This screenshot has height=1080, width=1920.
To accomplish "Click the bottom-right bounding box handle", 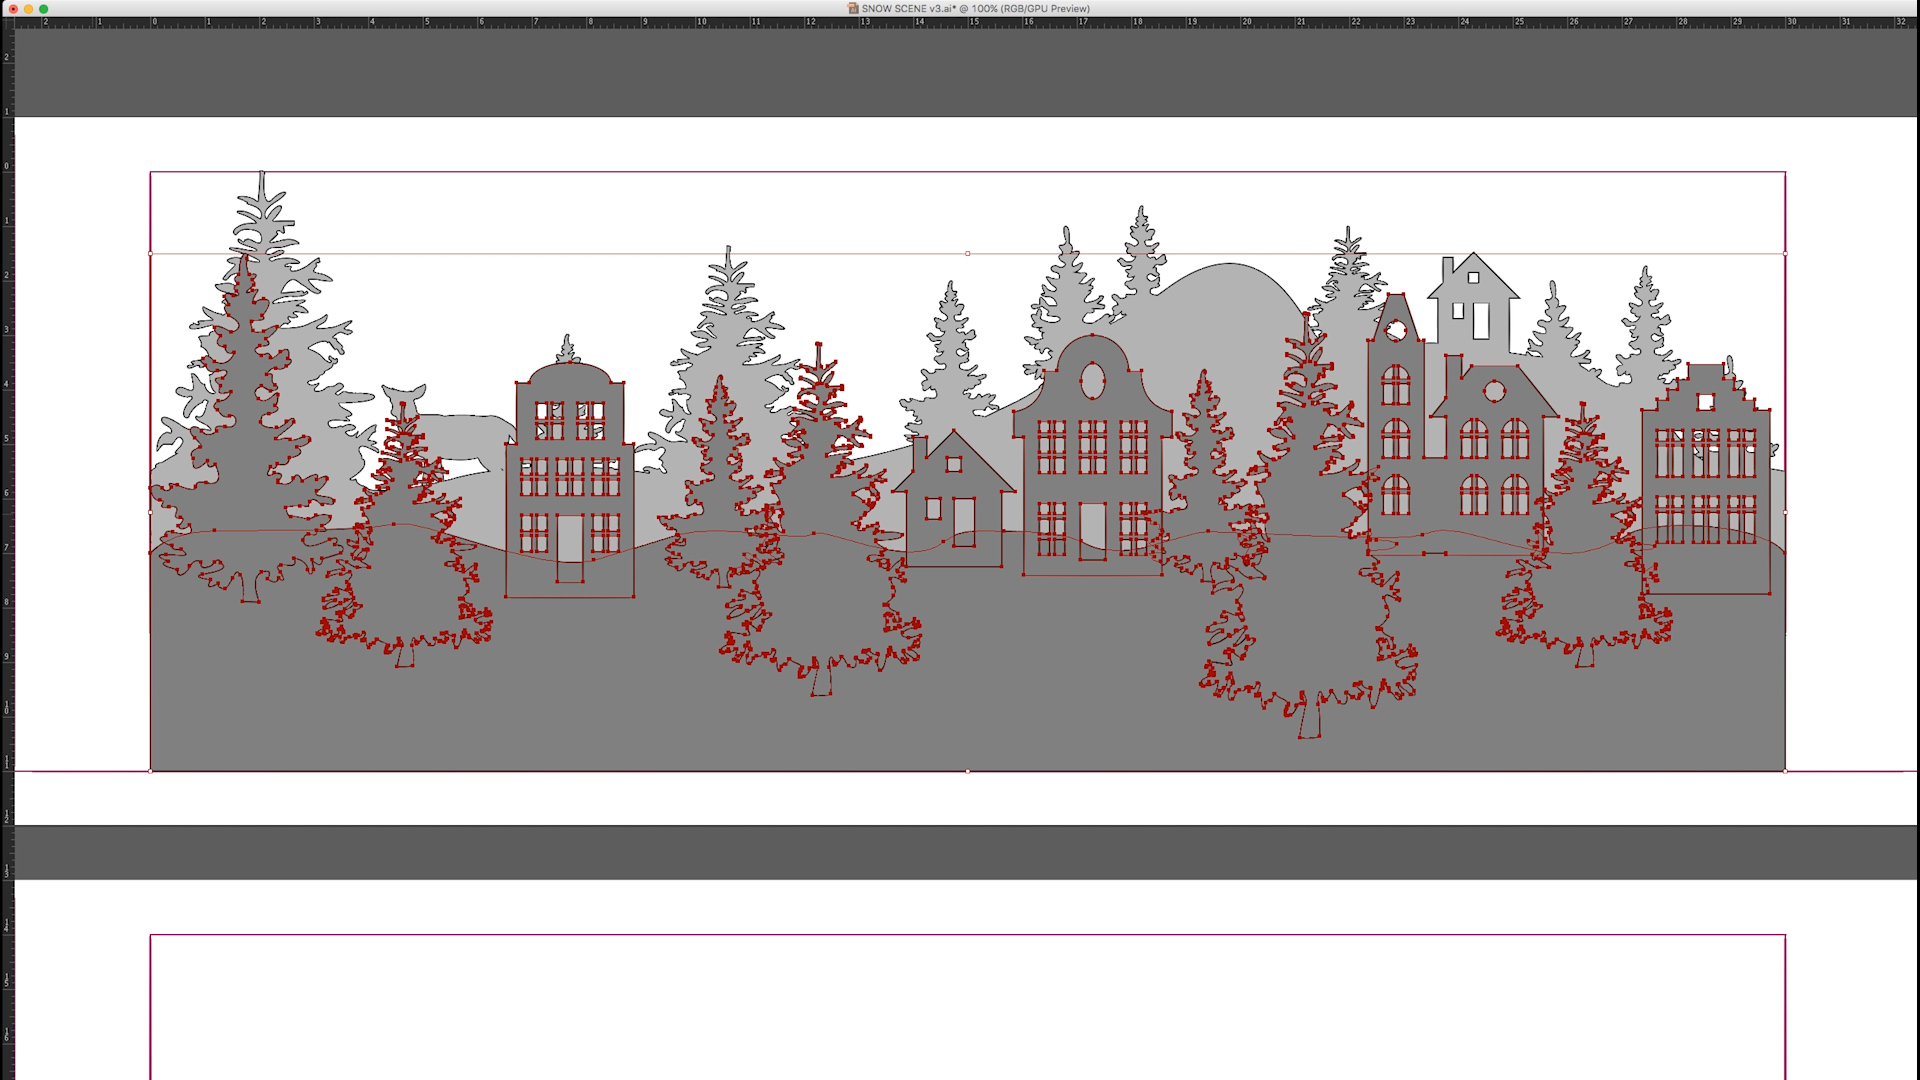I will (1785, 771).
